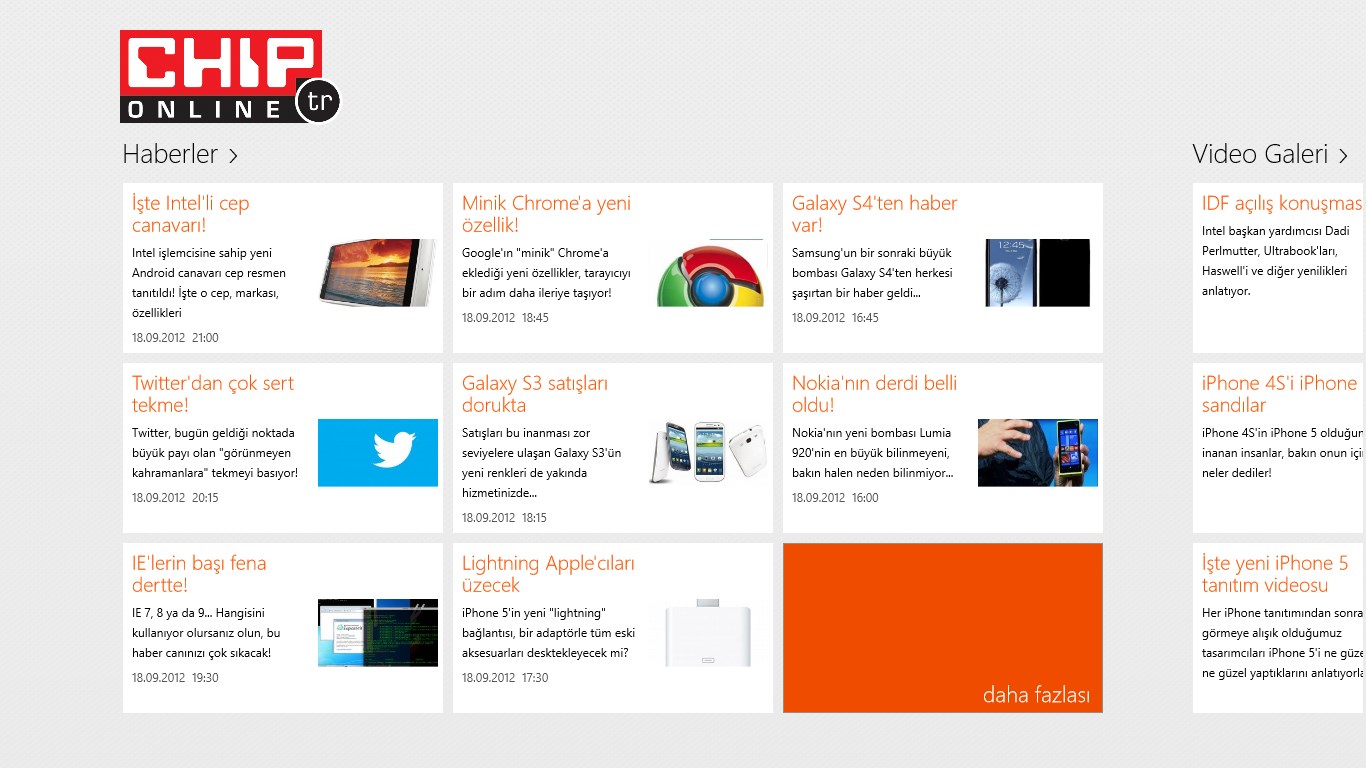Viewport: 1366px width, 768px height.
Task: Expand the Video Galeri section chevron
Action: click(x=1343, y=155)
